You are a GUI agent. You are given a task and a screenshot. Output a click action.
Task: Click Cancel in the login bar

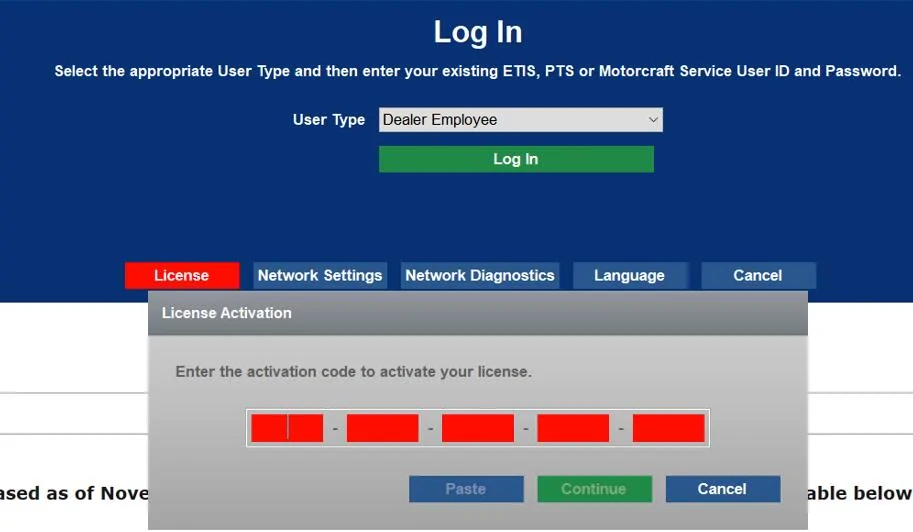point(758,275)
